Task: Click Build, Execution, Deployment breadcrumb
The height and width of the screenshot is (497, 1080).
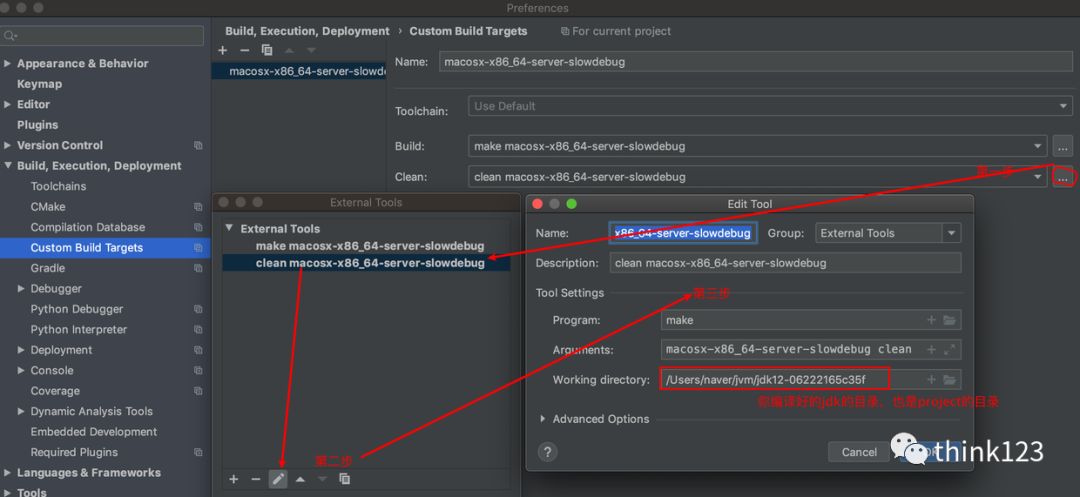Action: tap(307, 31)
